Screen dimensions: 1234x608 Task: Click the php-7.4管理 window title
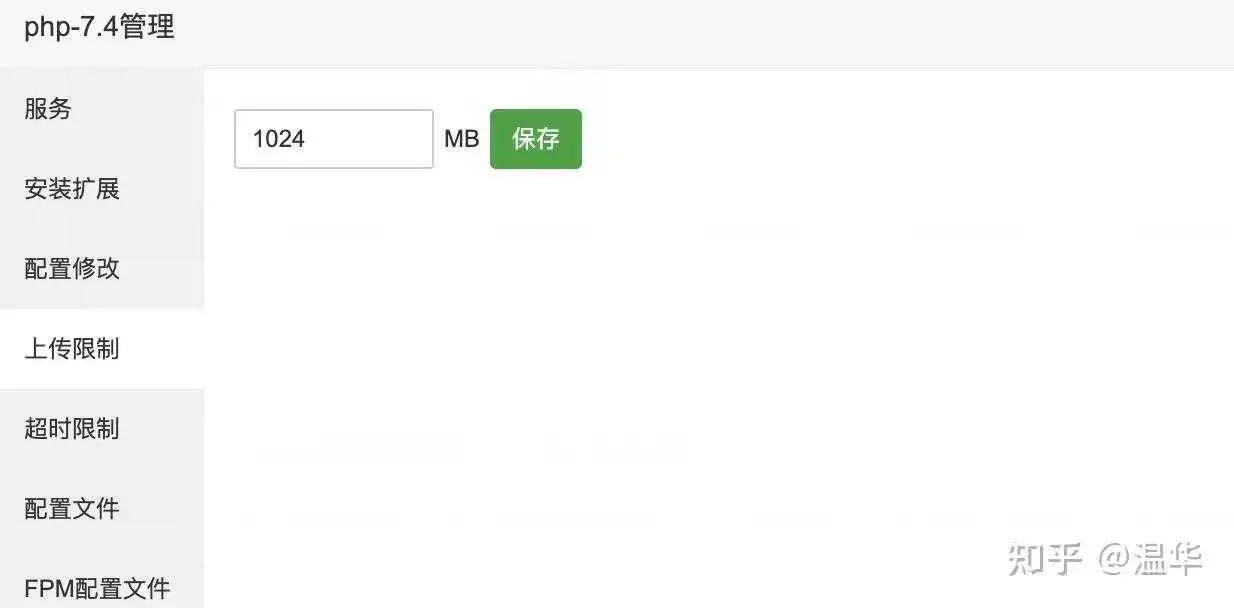point(100,28)
